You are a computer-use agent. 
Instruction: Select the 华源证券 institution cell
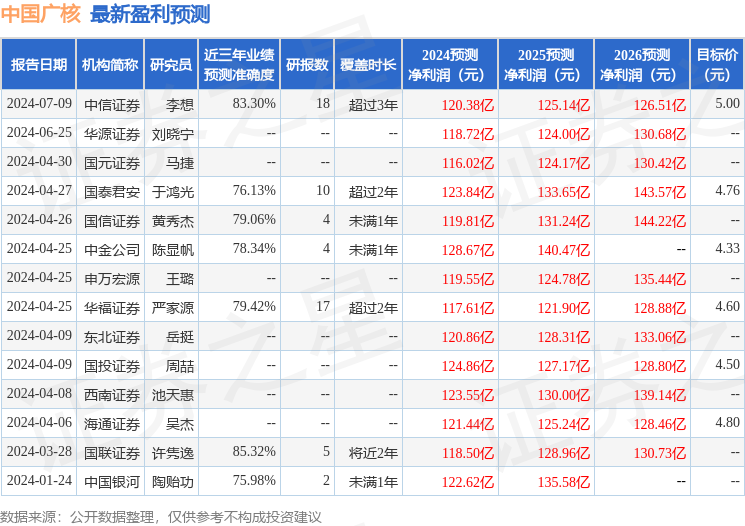(112, 134)
